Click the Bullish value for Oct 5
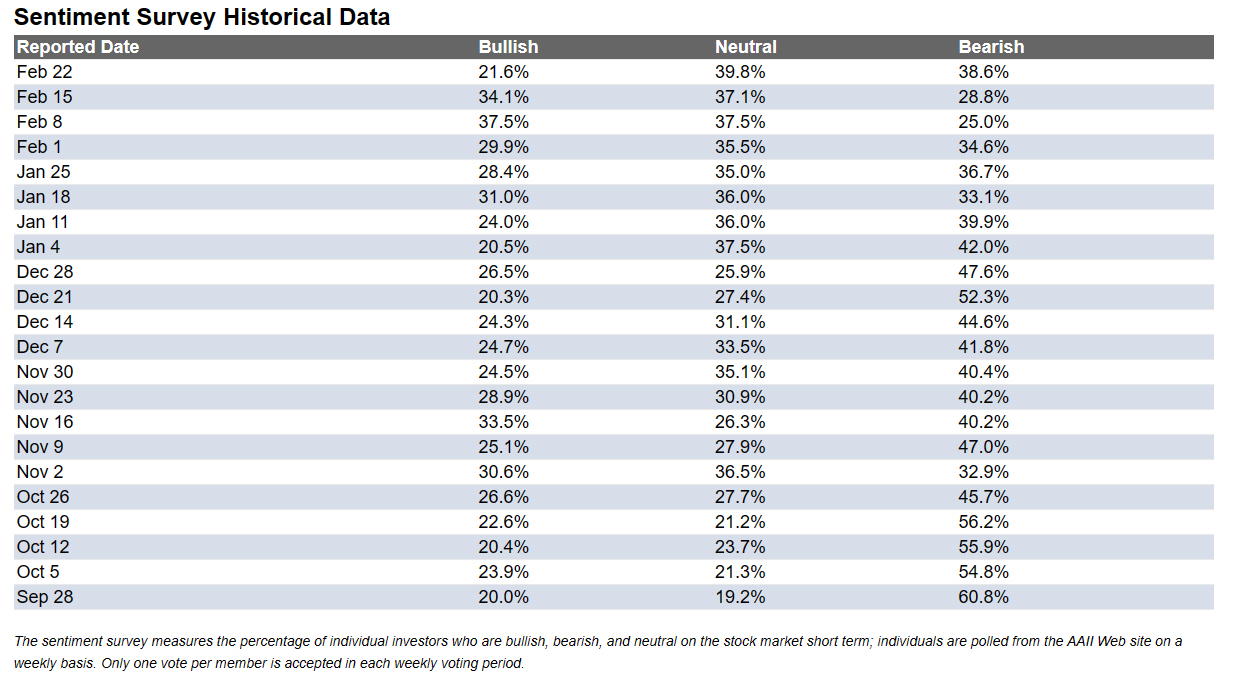 tap(504, 572)
